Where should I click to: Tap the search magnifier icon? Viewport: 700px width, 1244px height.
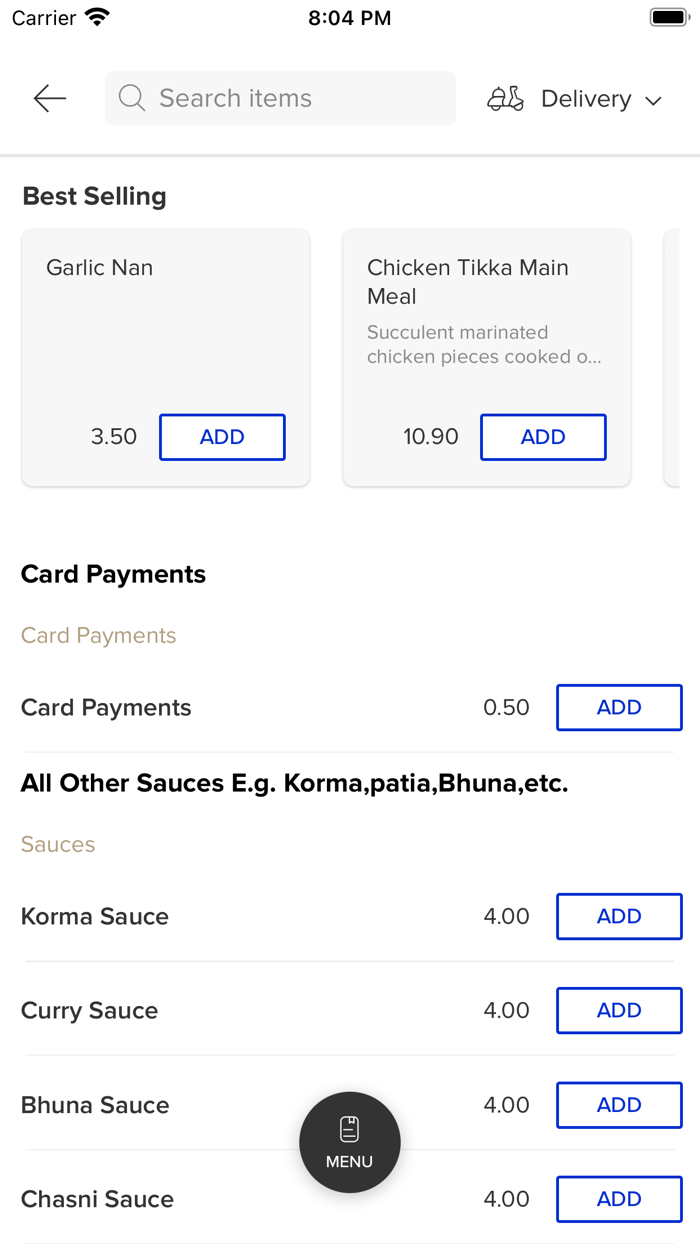[131, 98]
